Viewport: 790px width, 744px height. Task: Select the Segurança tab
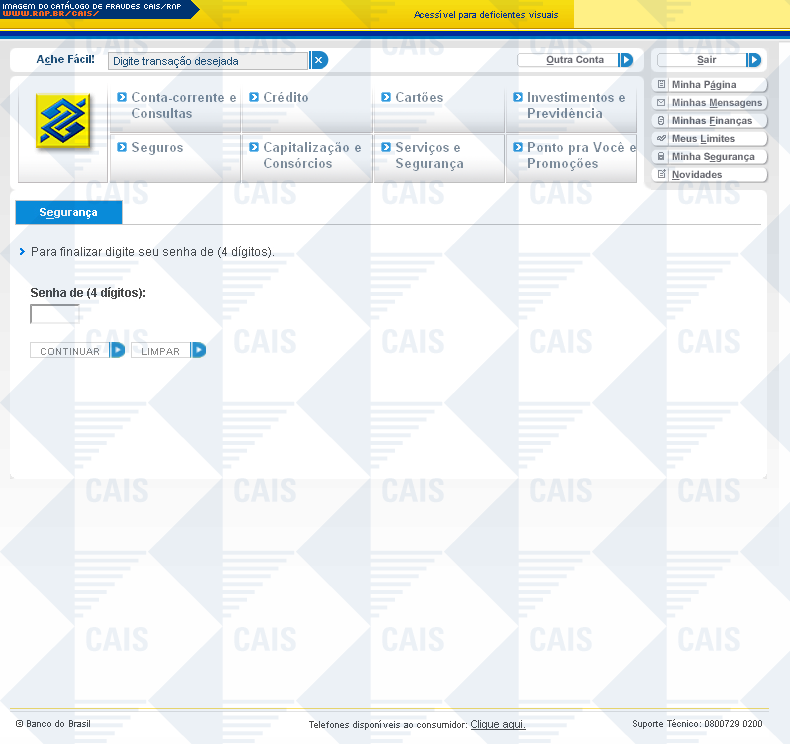tap(68, 212)
